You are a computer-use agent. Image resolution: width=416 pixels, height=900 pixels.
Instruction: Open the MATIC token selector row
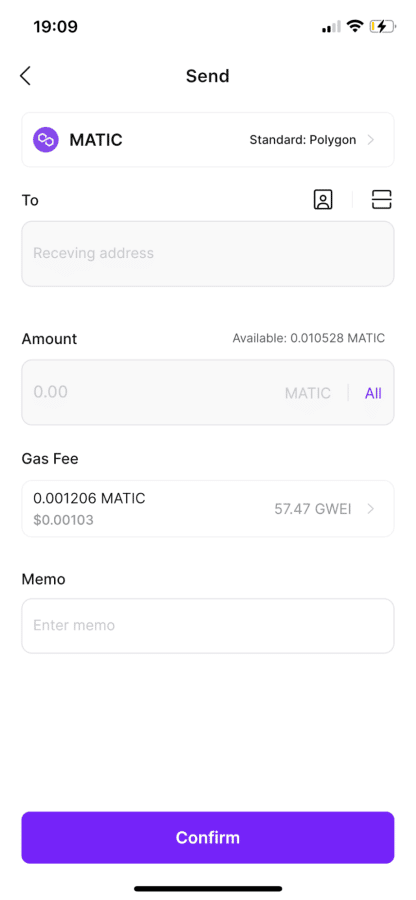pos(208,139)
